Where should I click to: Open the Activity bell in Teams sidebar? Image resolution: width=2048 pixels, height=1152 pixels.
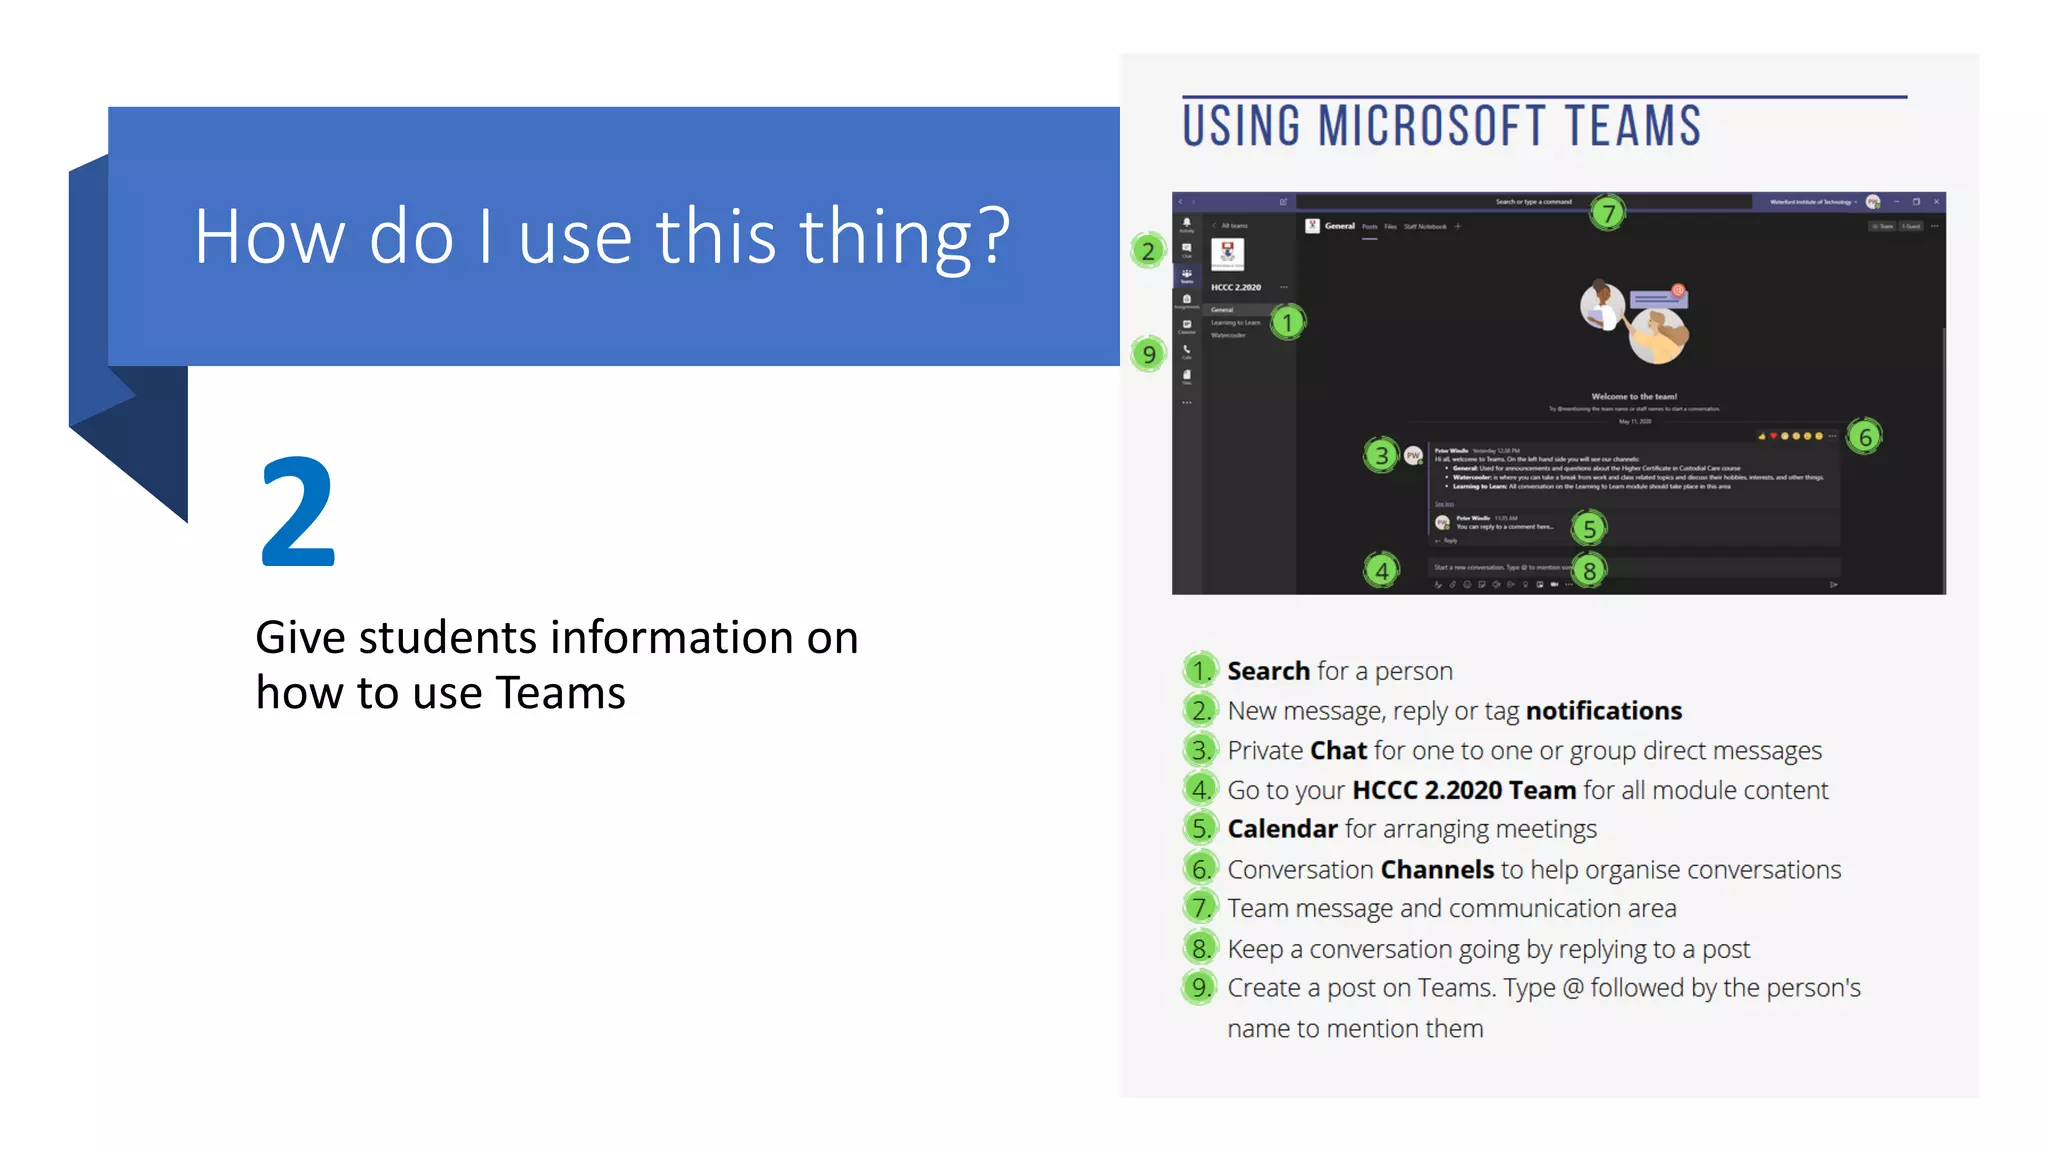click(x=1186, y=224)
